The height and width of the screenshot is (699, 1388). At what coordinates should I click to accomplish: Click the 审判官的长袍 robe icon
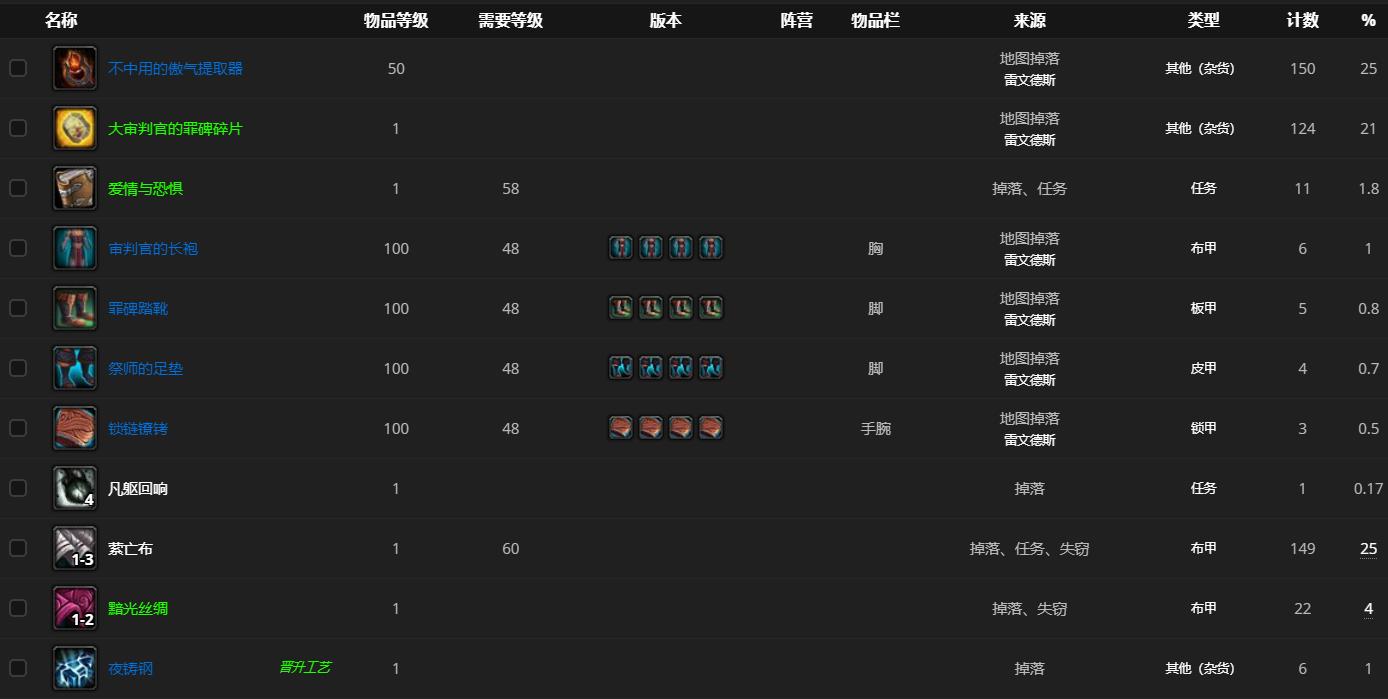tap(75, 248)
